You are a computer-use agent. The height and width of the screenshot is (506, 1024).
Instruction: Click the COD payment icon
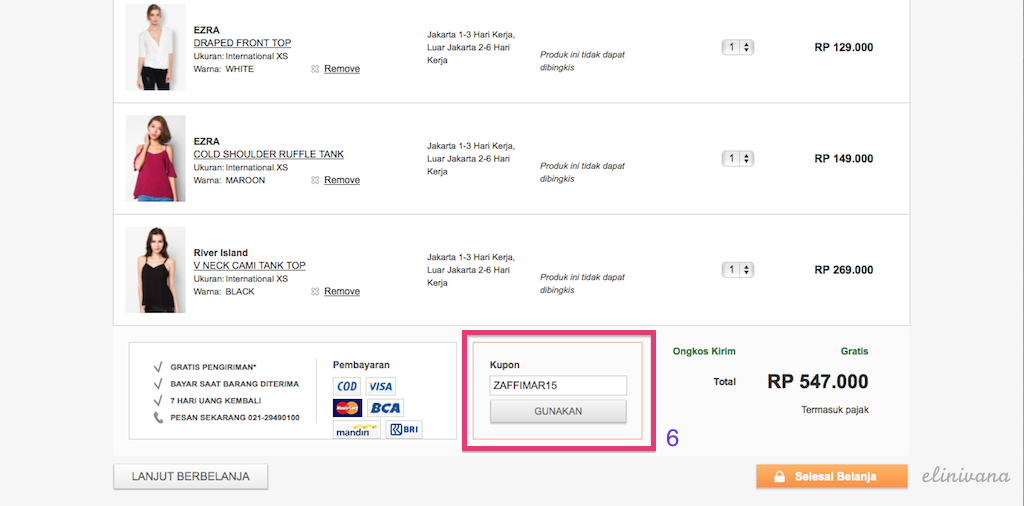click(x=347, y=386)
